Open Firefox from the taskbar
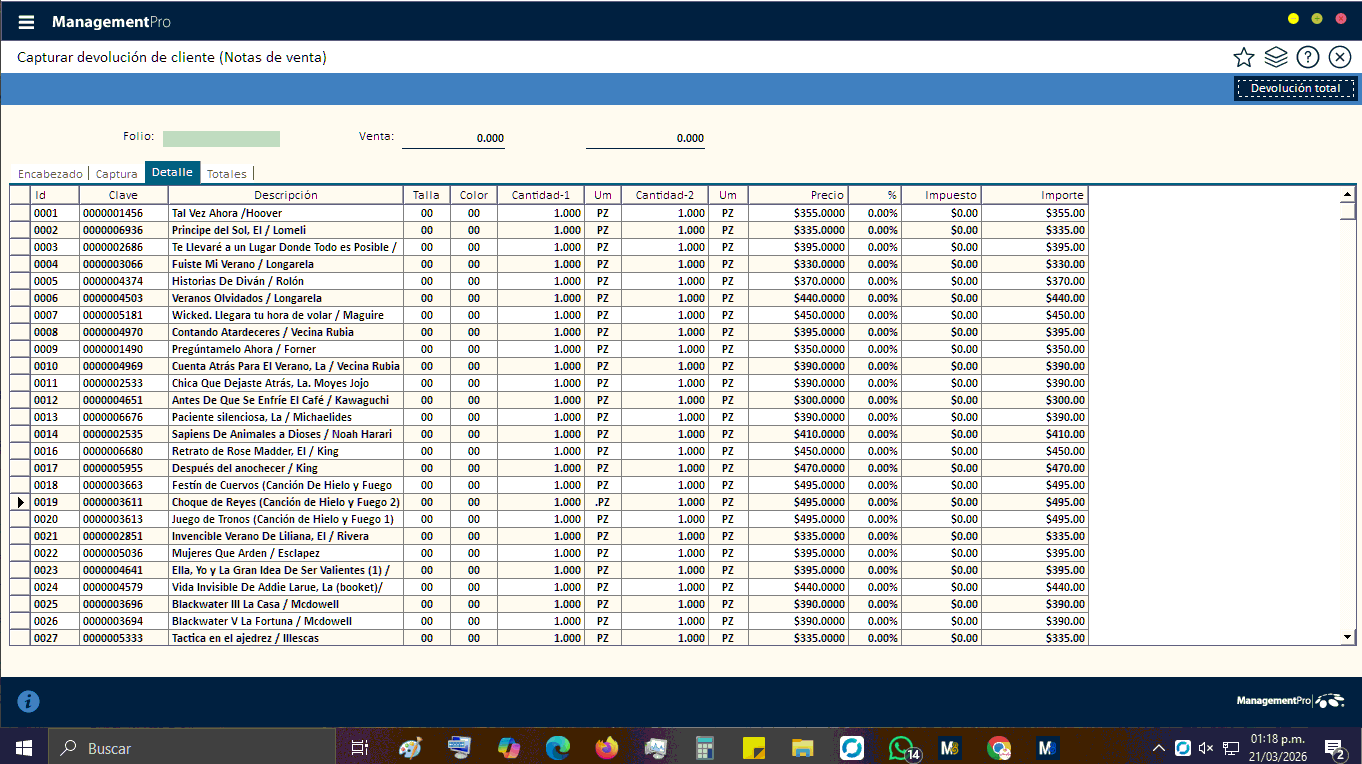 [606, 747]
